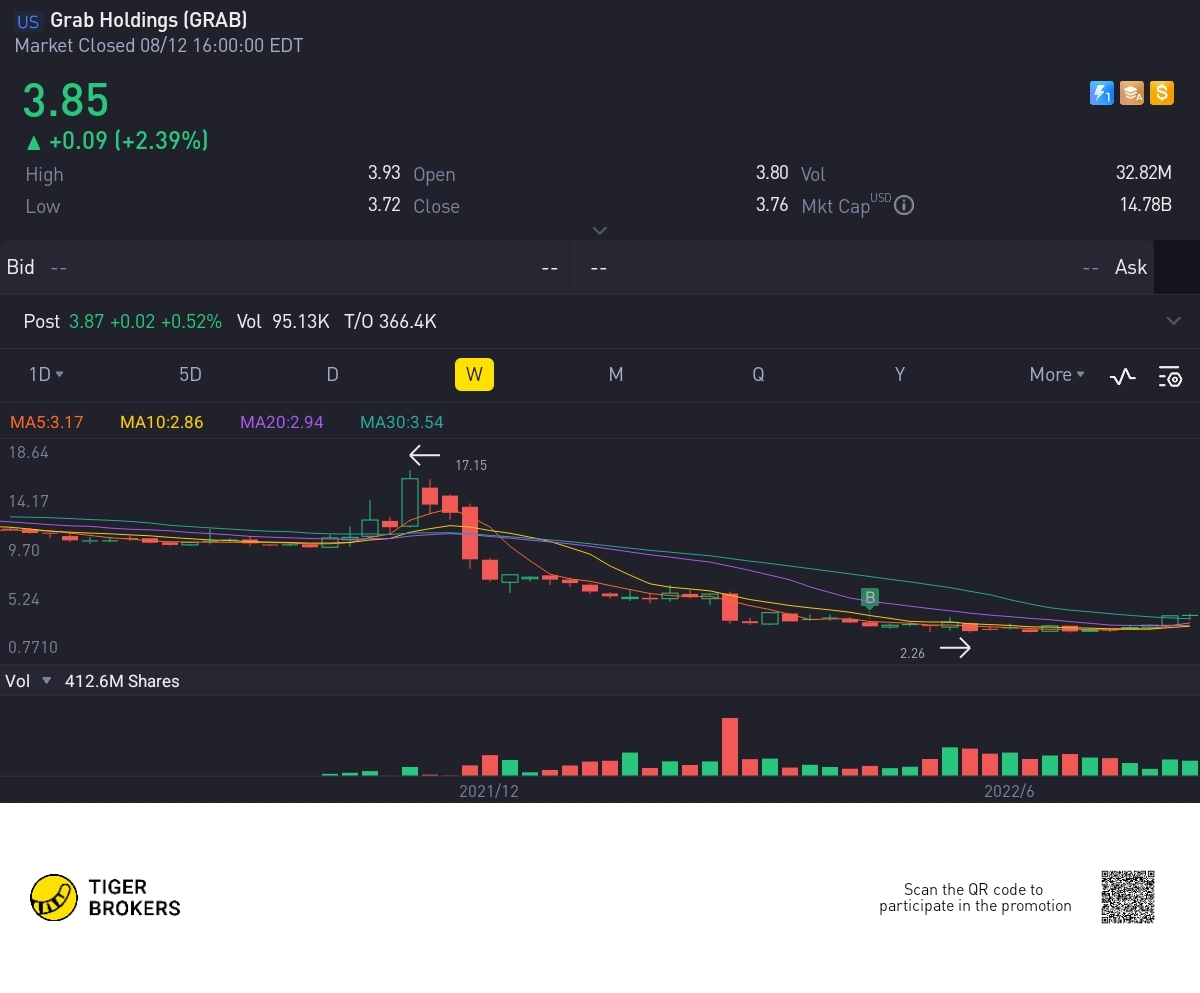This screenshot has height=993, width=1200.
Task: Tap the 2022/6 date axis label
Action: (1009, 791)
